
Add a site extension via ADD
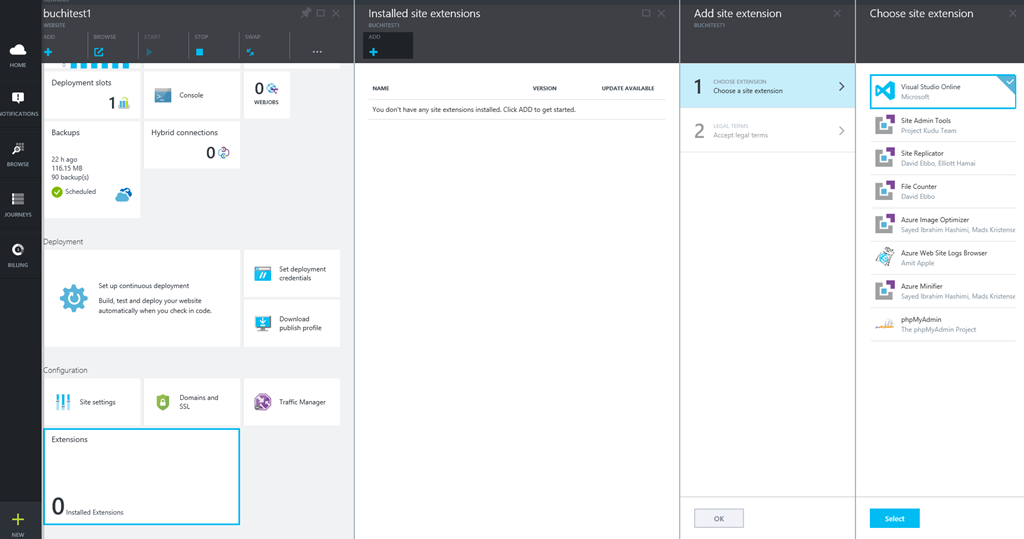point(374,50)
